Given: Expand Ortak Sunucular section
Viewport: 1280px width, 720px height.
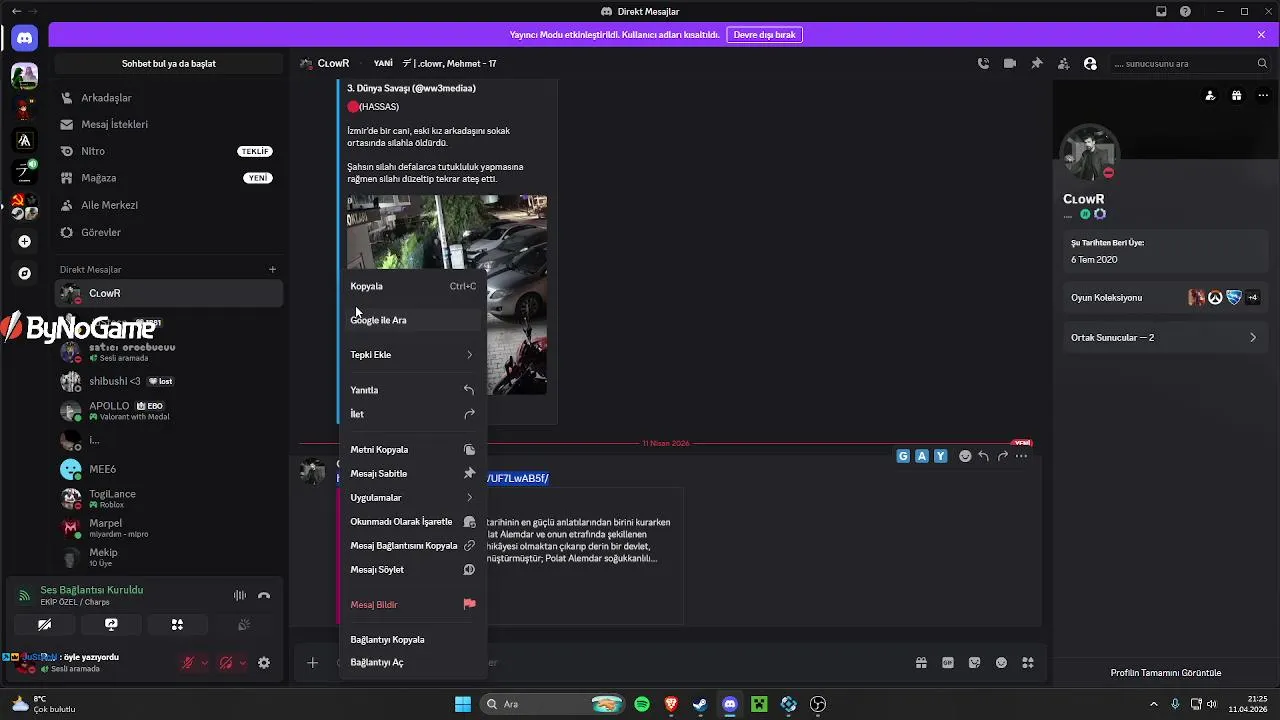Looking at the screenshot, I should pos(1163,337).
